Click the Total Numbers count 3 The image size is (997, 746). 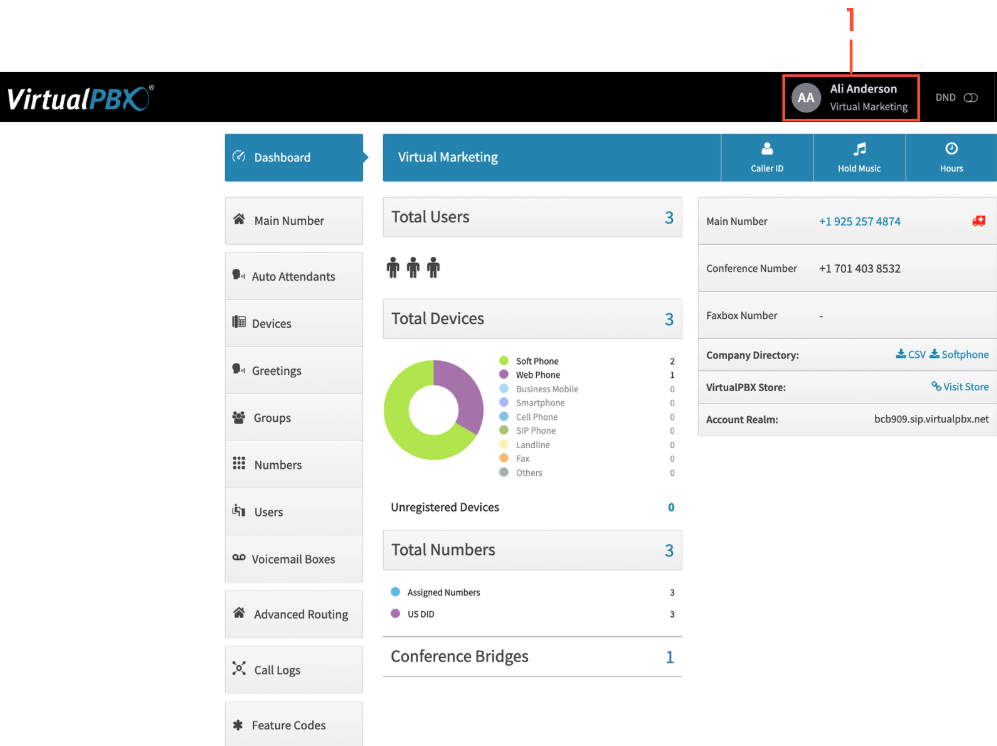669,550
